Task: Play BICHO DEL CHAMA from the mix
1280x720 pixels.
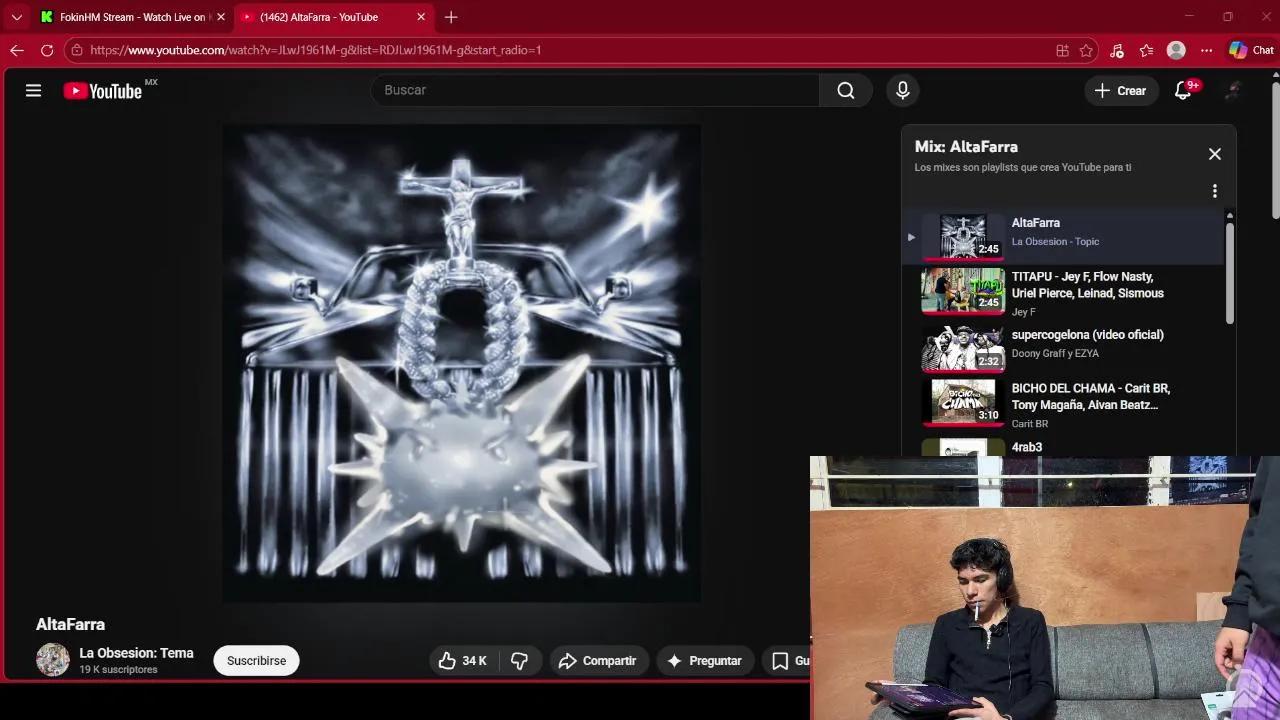Action: (1063, 403)
